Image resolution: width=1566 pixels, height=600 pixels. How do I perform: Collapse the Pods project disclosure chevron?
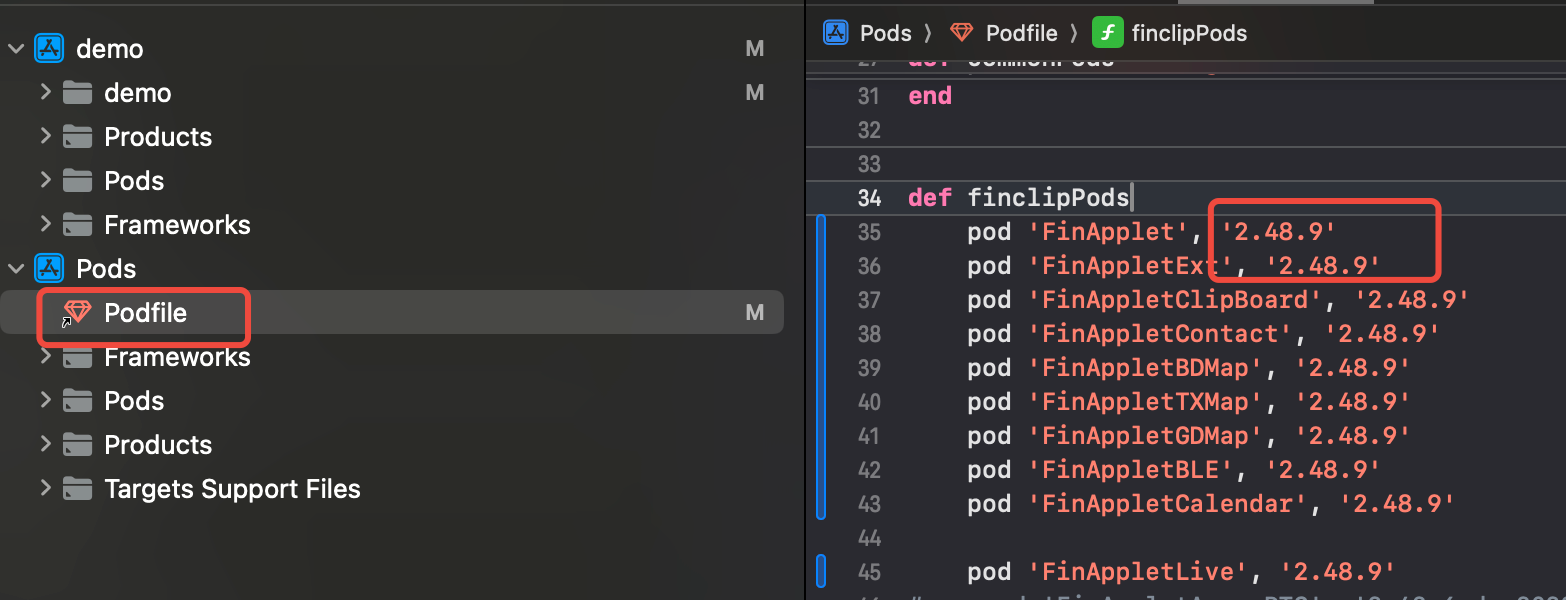click(x=16, y=269)
